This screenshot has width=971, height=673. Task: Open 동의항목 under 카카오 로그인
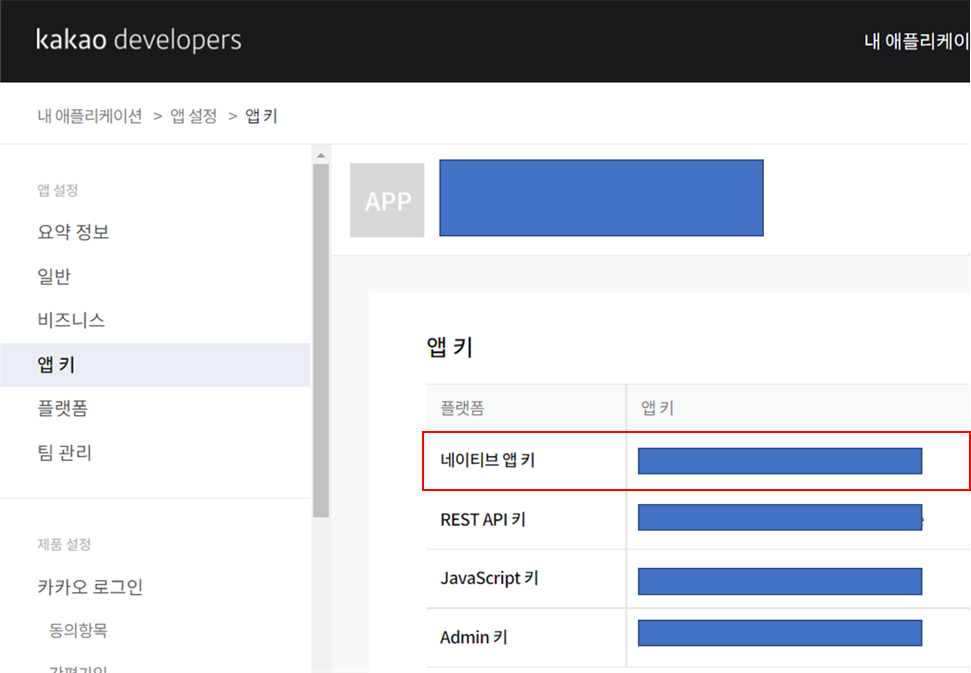click(x=78, y=630)
